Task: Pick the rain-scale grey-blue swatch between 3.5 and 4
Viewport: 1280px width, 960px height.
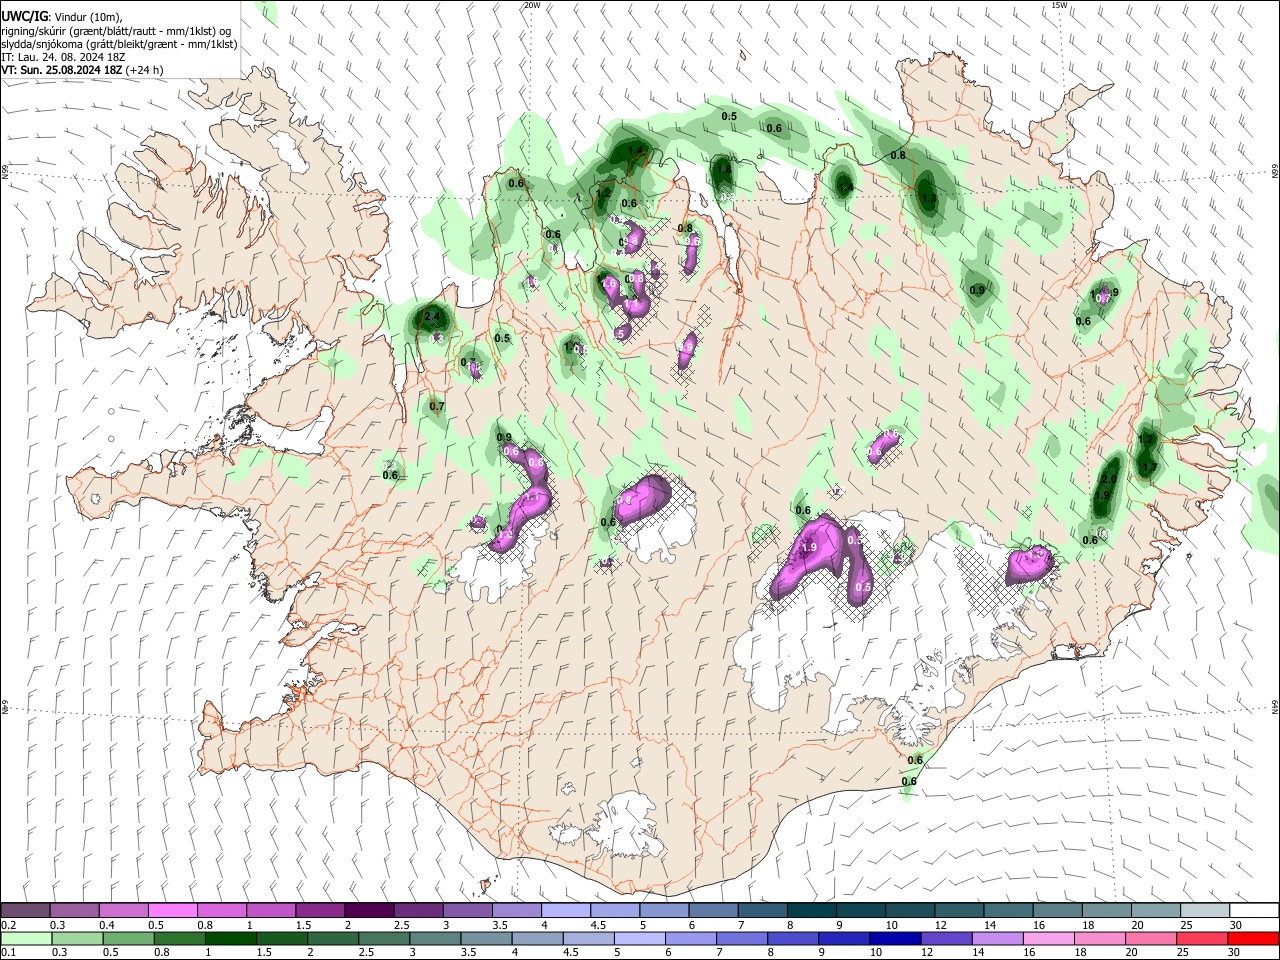Action: click(486, 938)
